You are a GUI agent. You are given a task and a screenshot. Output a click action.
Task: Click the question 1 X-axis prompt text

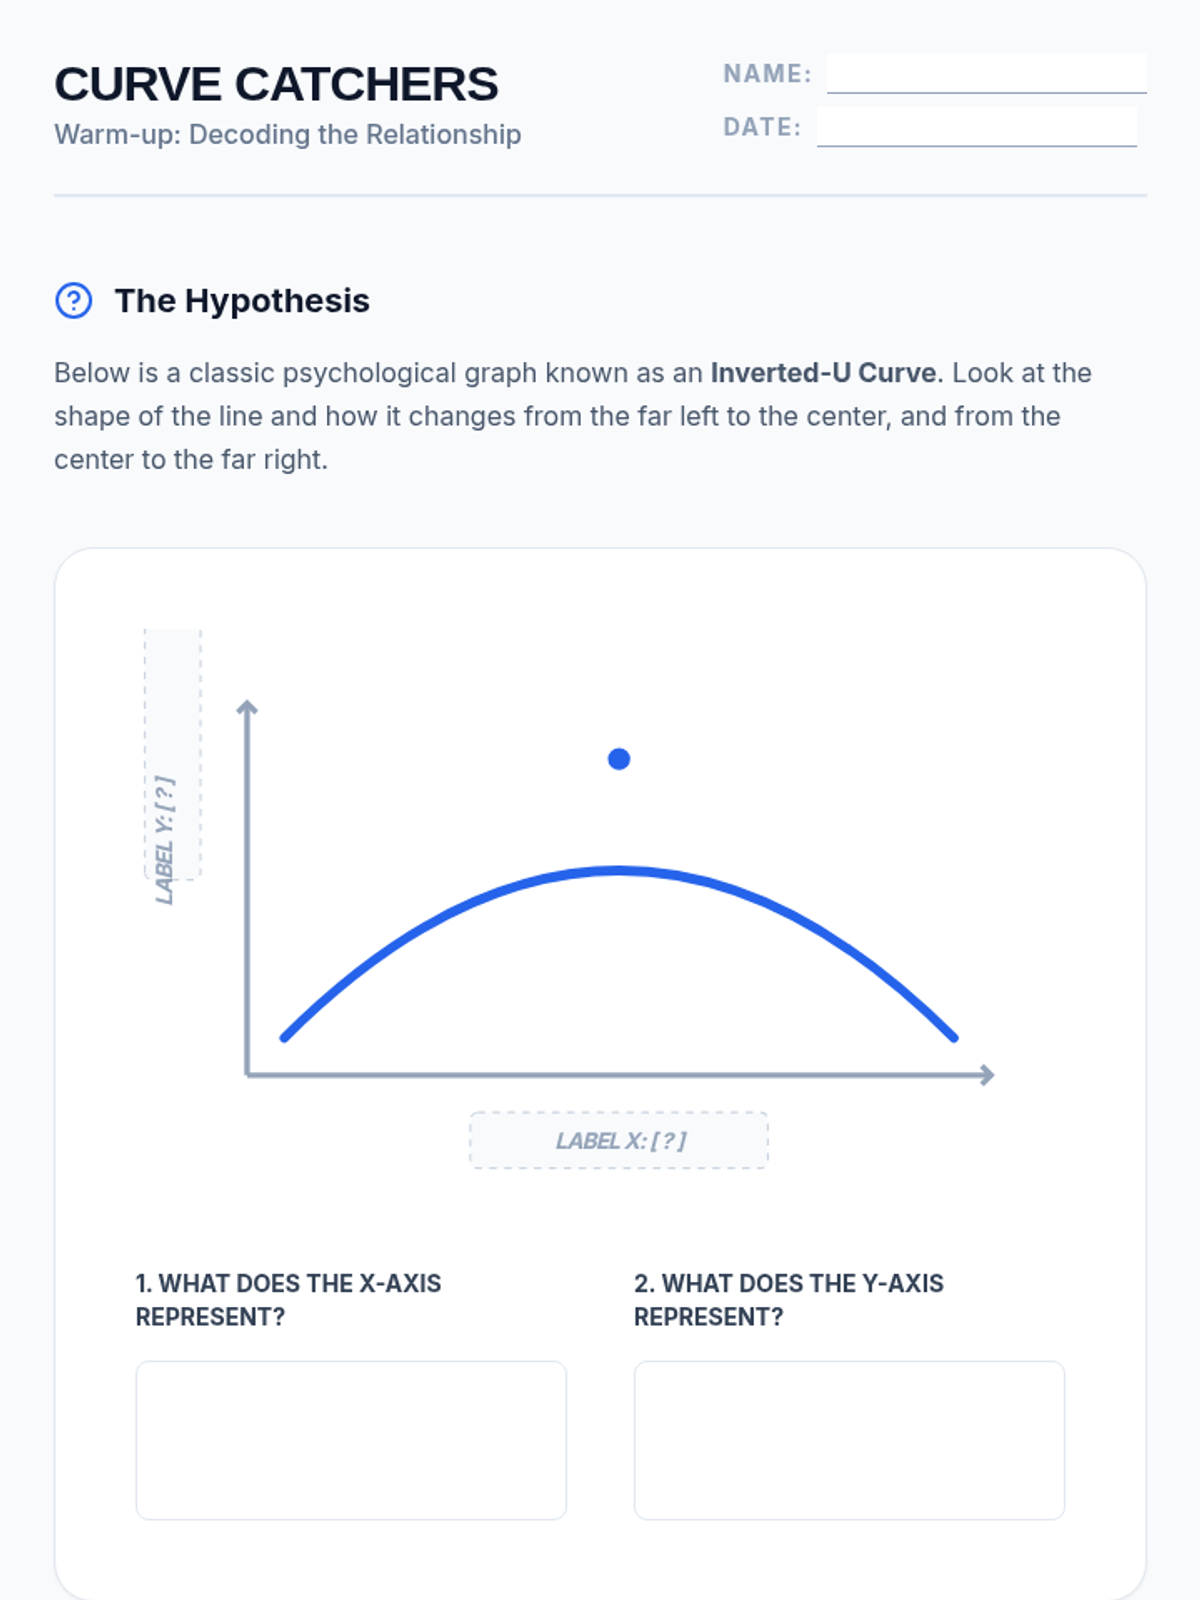[288, 1300]
